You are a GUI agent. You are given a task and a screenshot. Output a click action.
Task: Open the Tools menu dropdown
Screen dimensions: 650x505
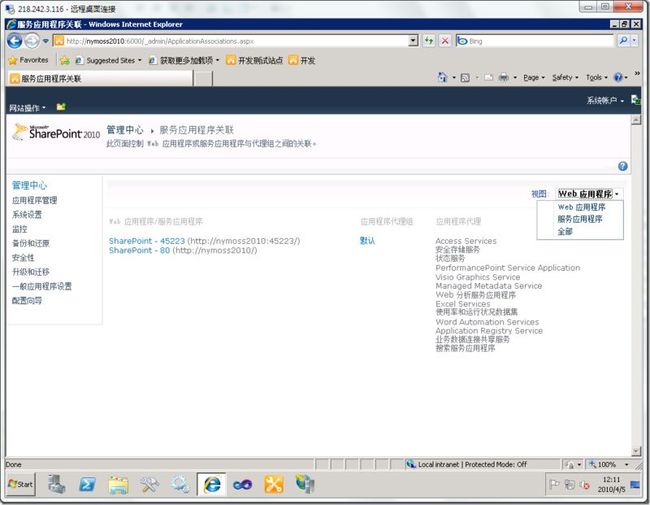(597, 78)
